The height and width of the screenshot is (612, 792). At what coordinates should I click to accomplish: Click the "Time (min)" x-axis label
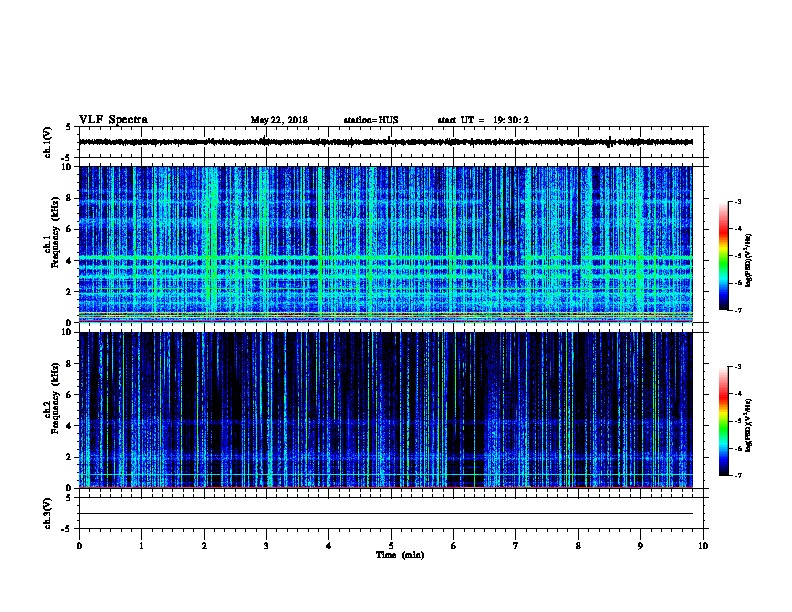tap(400, 555)
